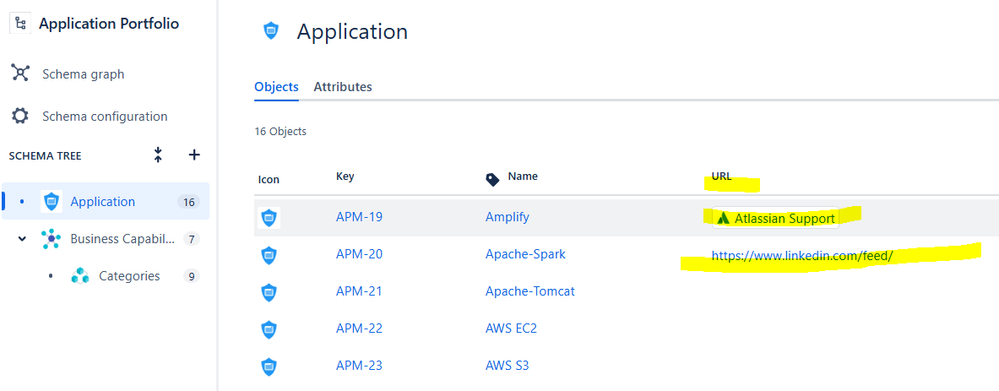Image resolution: width=999 pixels, height=391 pixels.
Task: Add new object type plus icon
Action: (195, 155)
